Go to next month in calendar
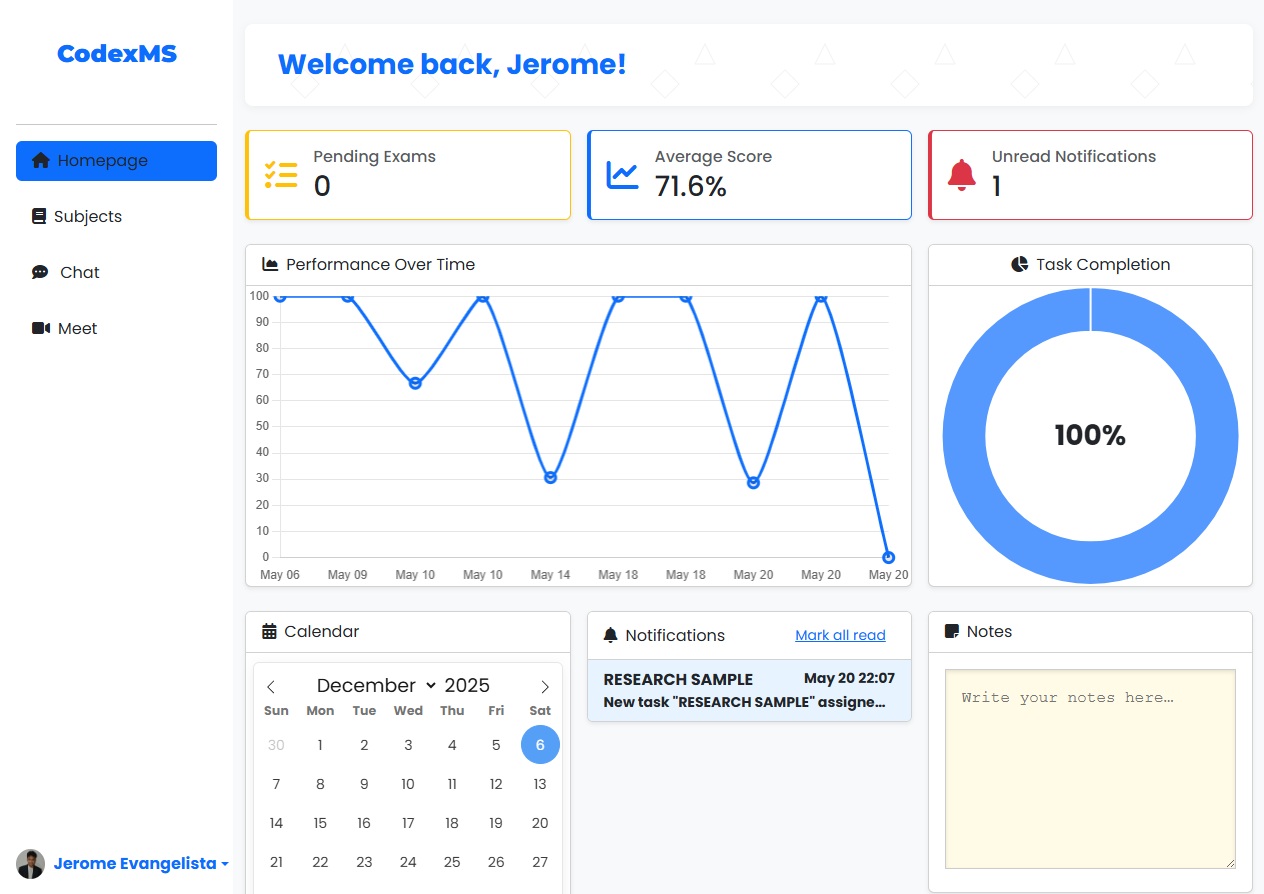Screen dimensions: 1264x894 tap(545, 687)
